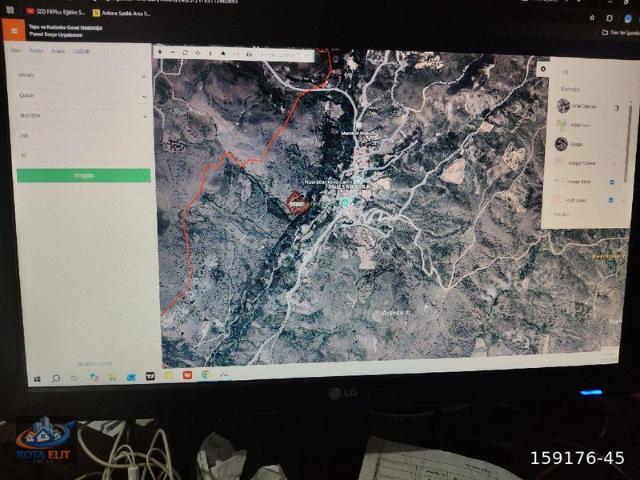Select the green HGM map thumbnail
This screenshot has width=640, height=480.
point(562,124)
